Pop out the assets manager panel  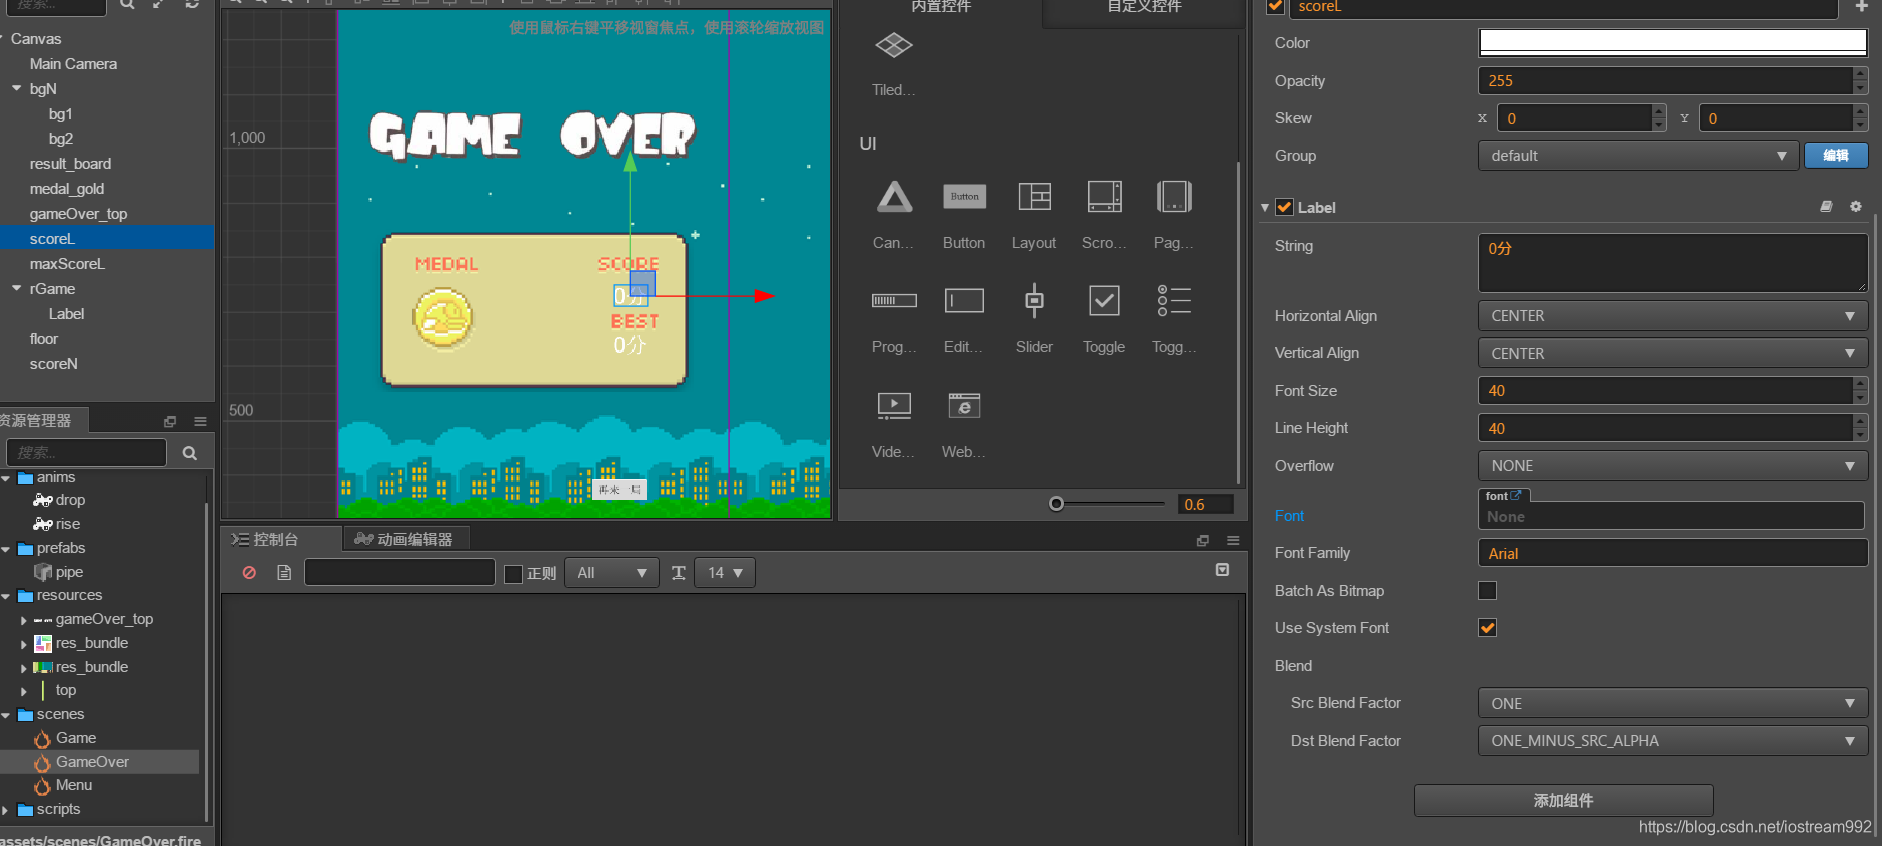coord(170,421)
